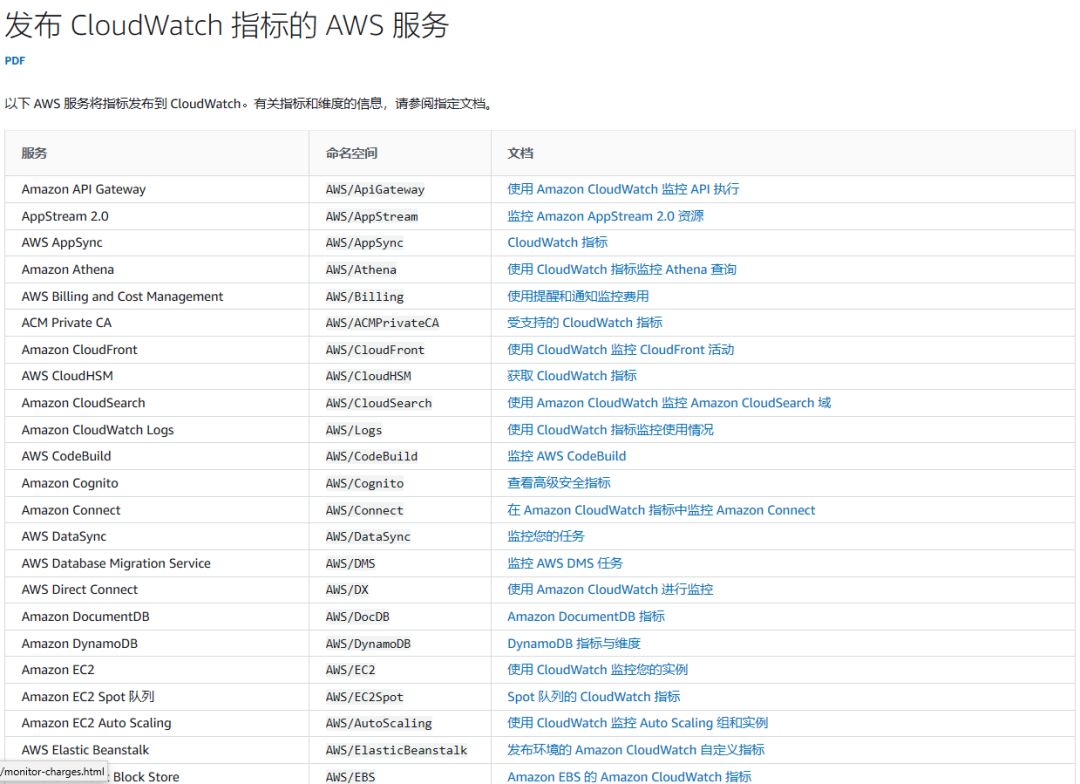
Task: Open the 获取 CloudWatch 指标 link
Action: (572, 375)
